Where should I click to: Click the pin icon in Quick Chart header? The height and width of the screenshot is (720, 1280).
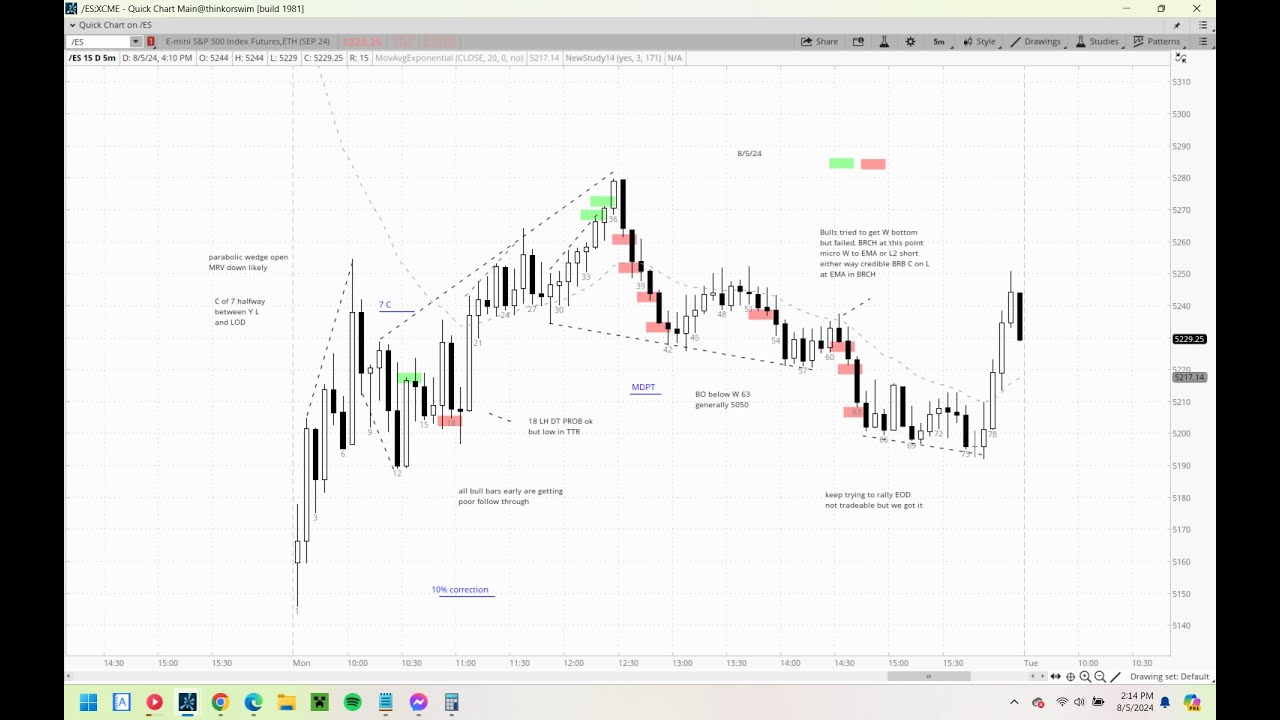(1177, 25)
